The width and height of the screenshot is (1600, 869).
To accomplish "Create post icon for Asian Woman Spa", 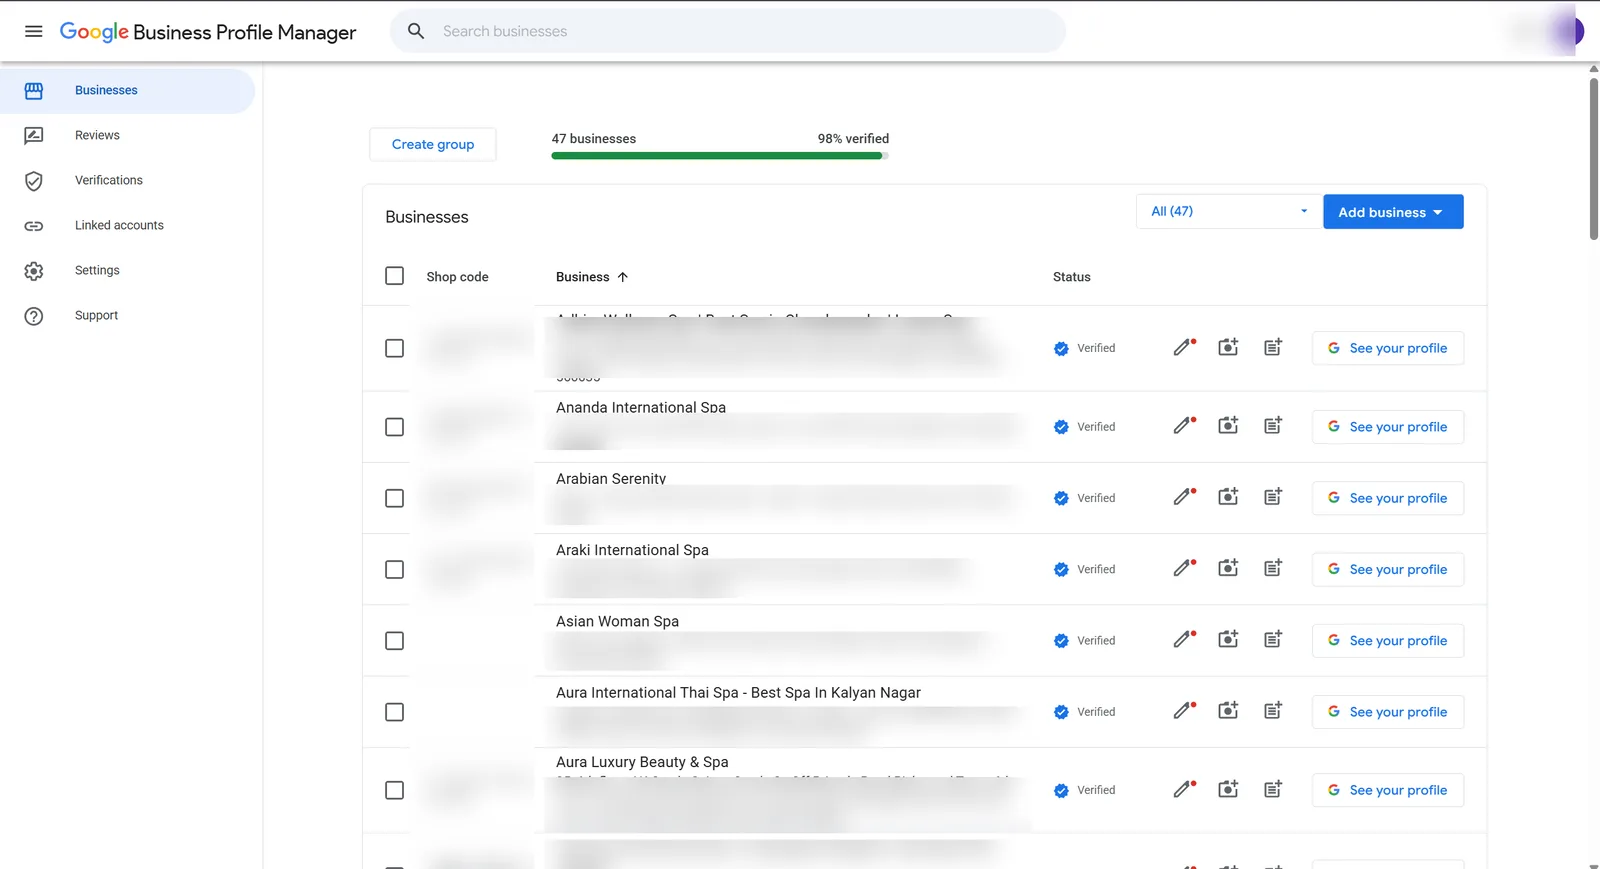I will [1273, 639].
